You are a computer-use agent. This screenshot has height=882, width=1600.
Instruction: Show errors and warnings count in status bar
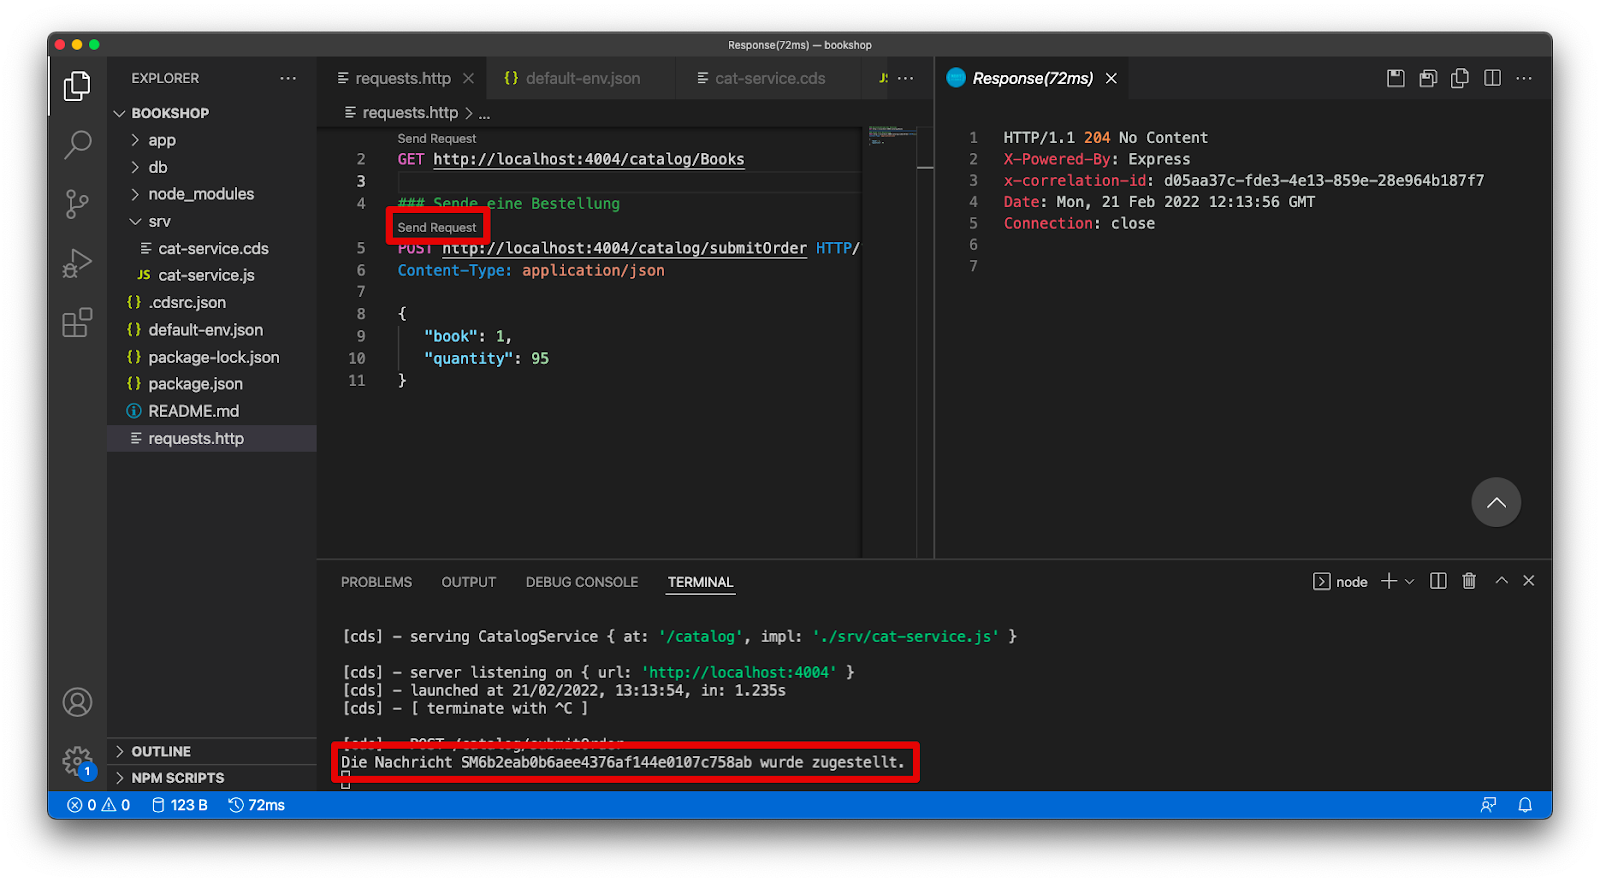click(x=98, y=805)
